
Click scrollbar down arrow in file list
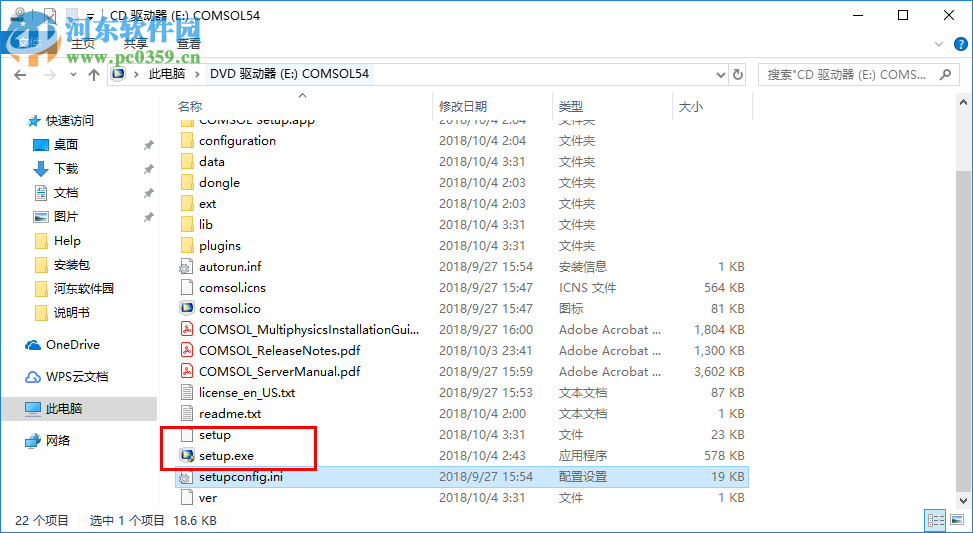coord(963,500)
